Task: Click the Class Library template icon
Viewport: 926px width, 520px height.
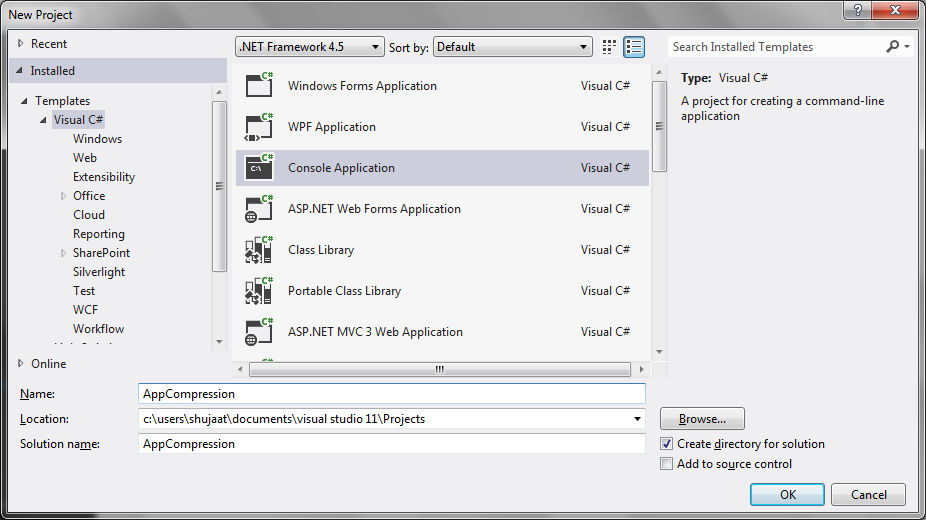Action: click(259, 250)
